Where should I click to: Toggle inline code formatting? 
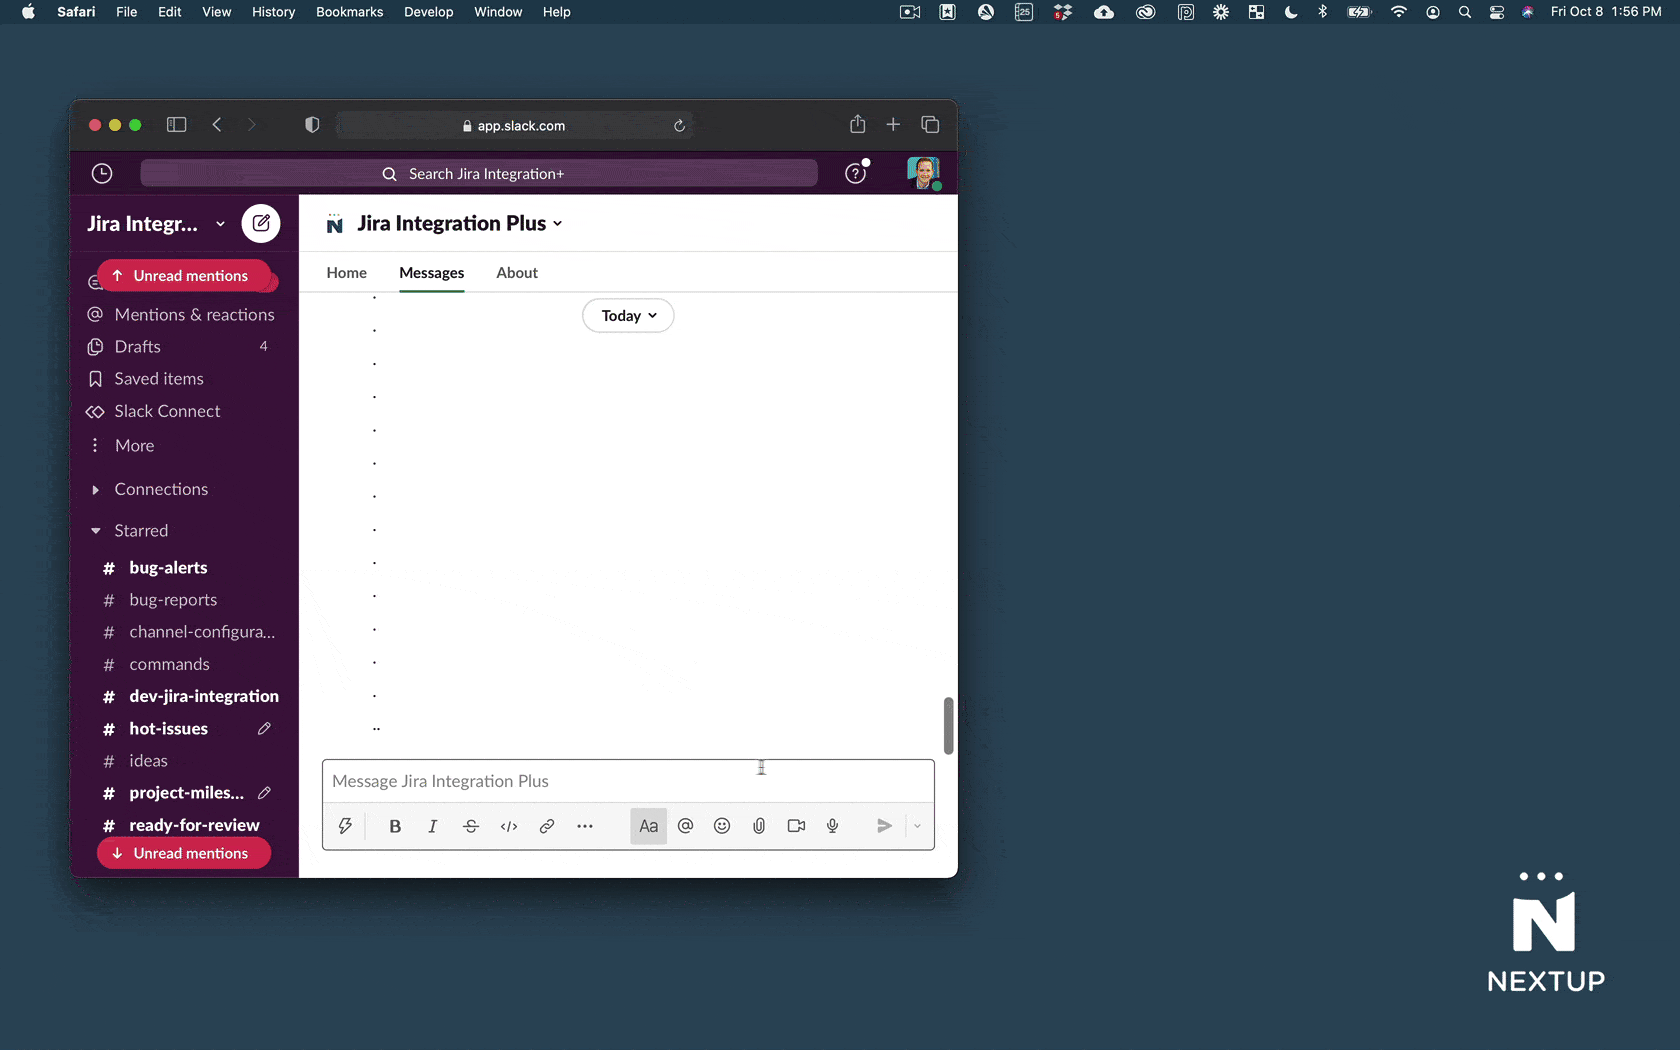tap(509, 826)
